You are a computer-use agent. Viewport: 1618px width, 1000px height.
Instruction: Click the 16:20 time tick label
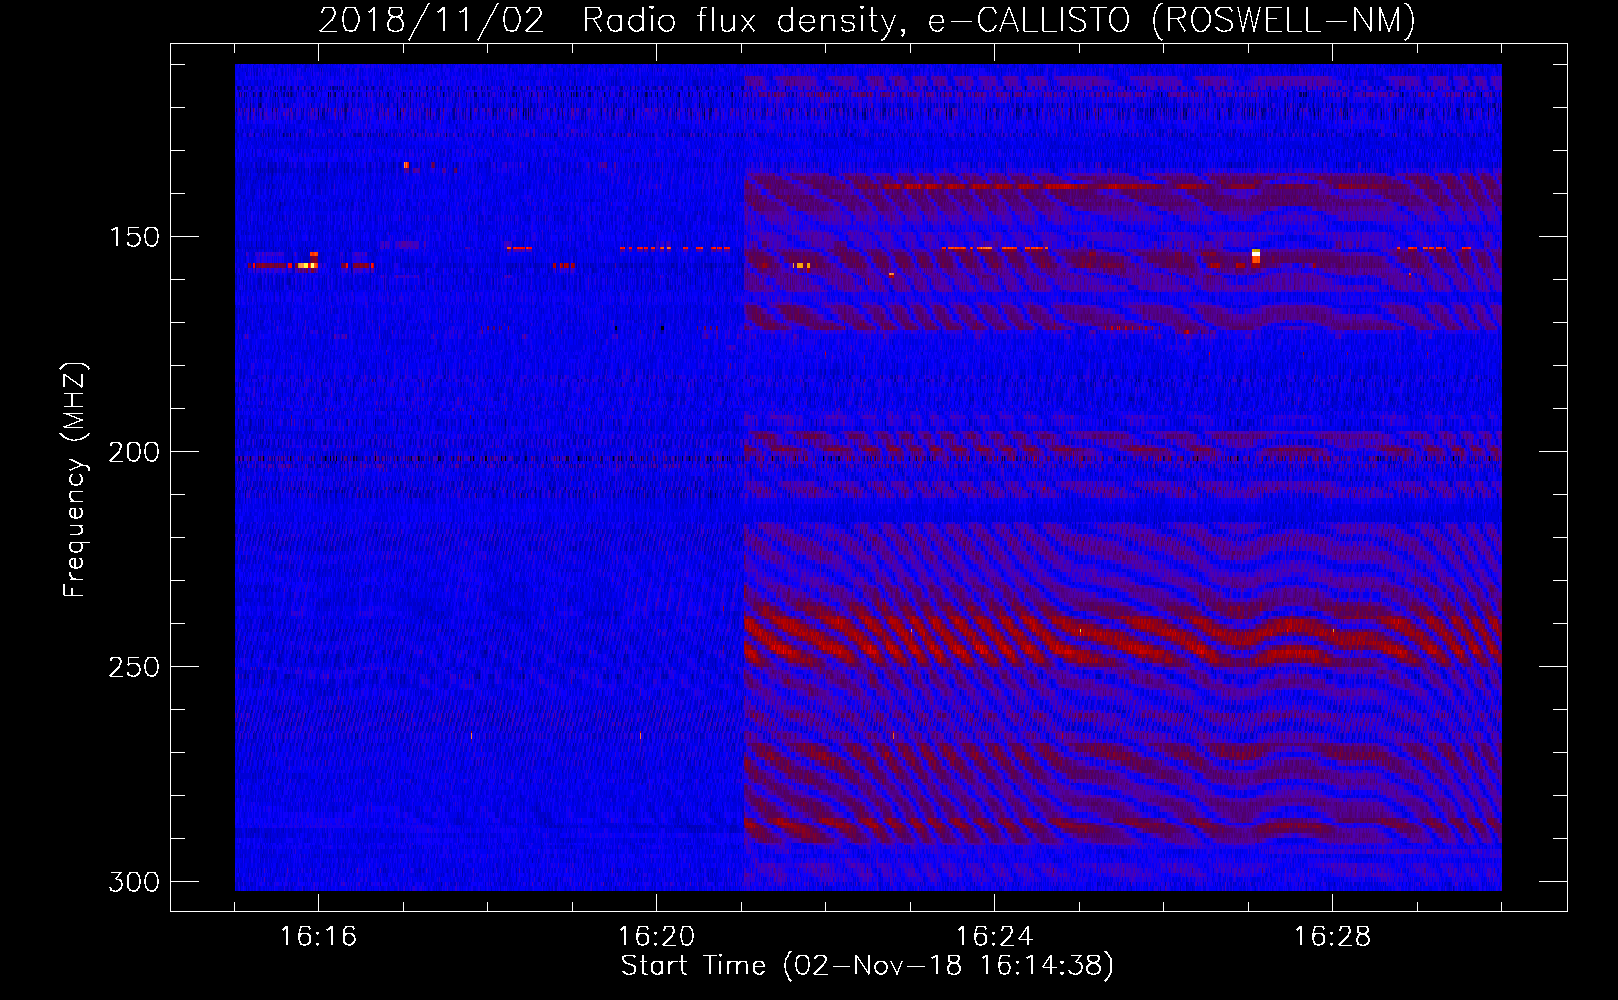(x=656, y=937)
